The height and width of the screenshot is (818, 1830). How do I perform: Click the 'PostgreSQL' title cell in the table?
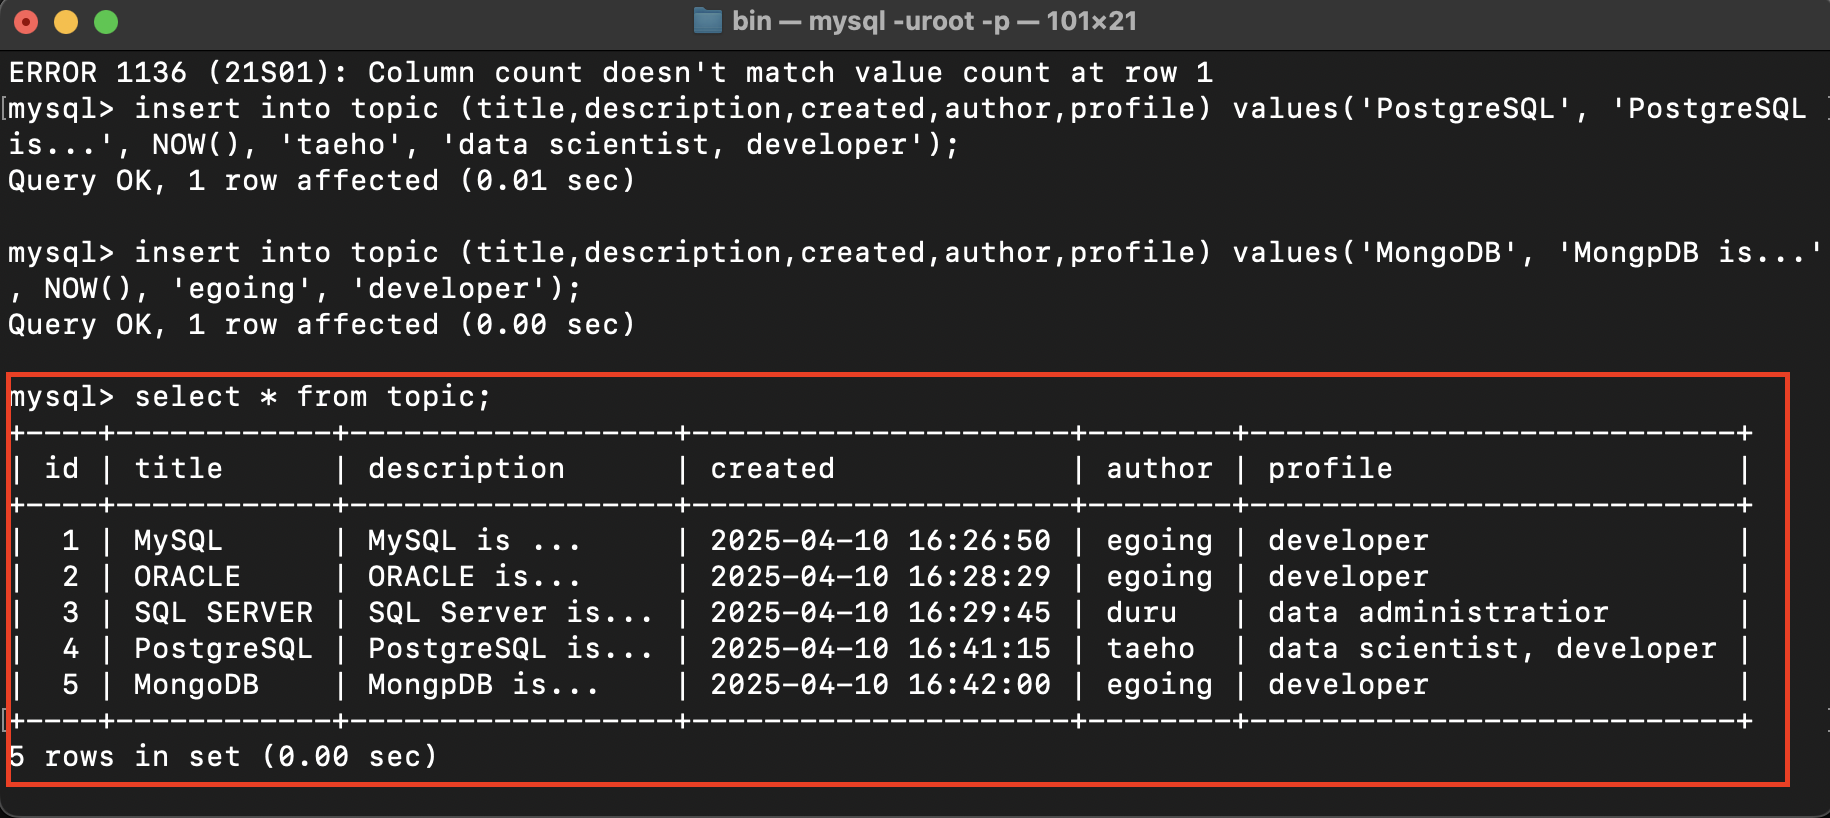click(x=224, y=649)
